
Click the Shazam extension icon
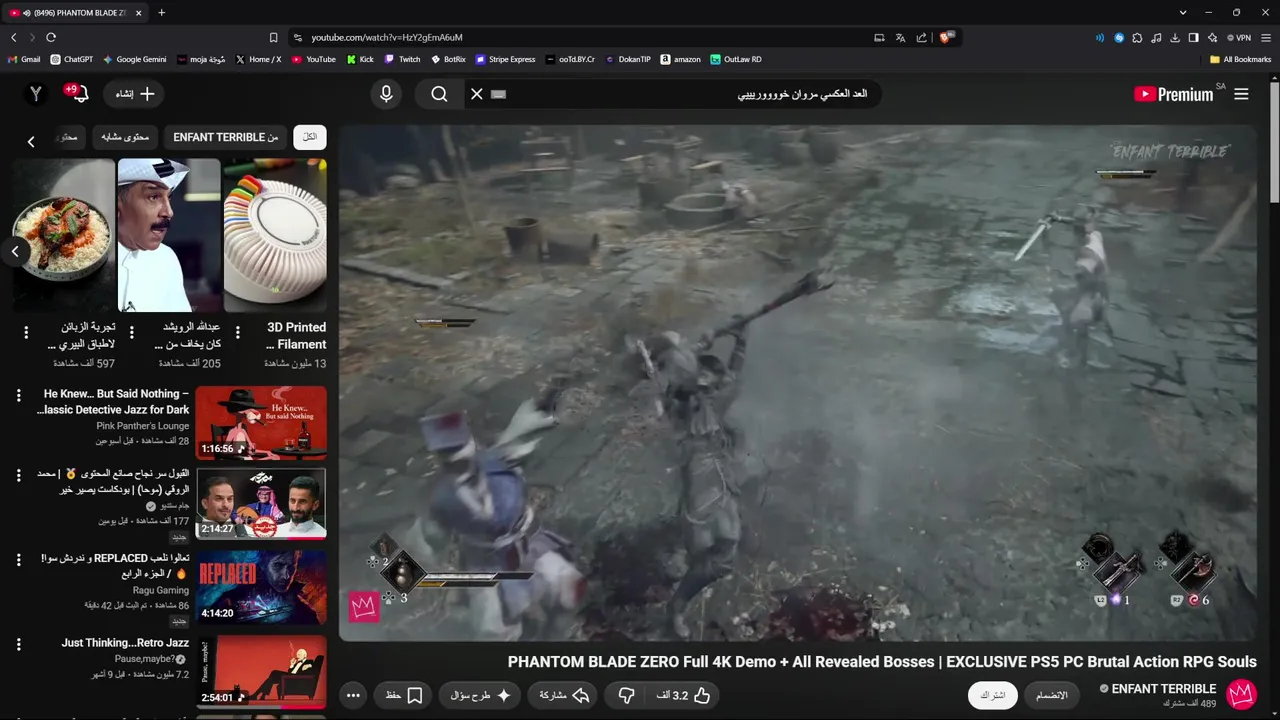coord(1119,38)
